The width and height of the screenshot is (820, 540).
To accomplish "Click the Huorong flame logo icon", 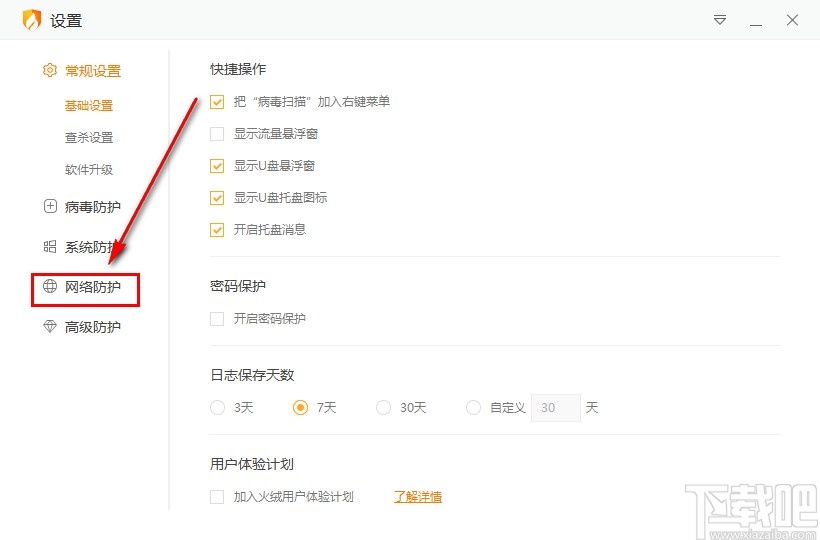I will click(31, 20).
